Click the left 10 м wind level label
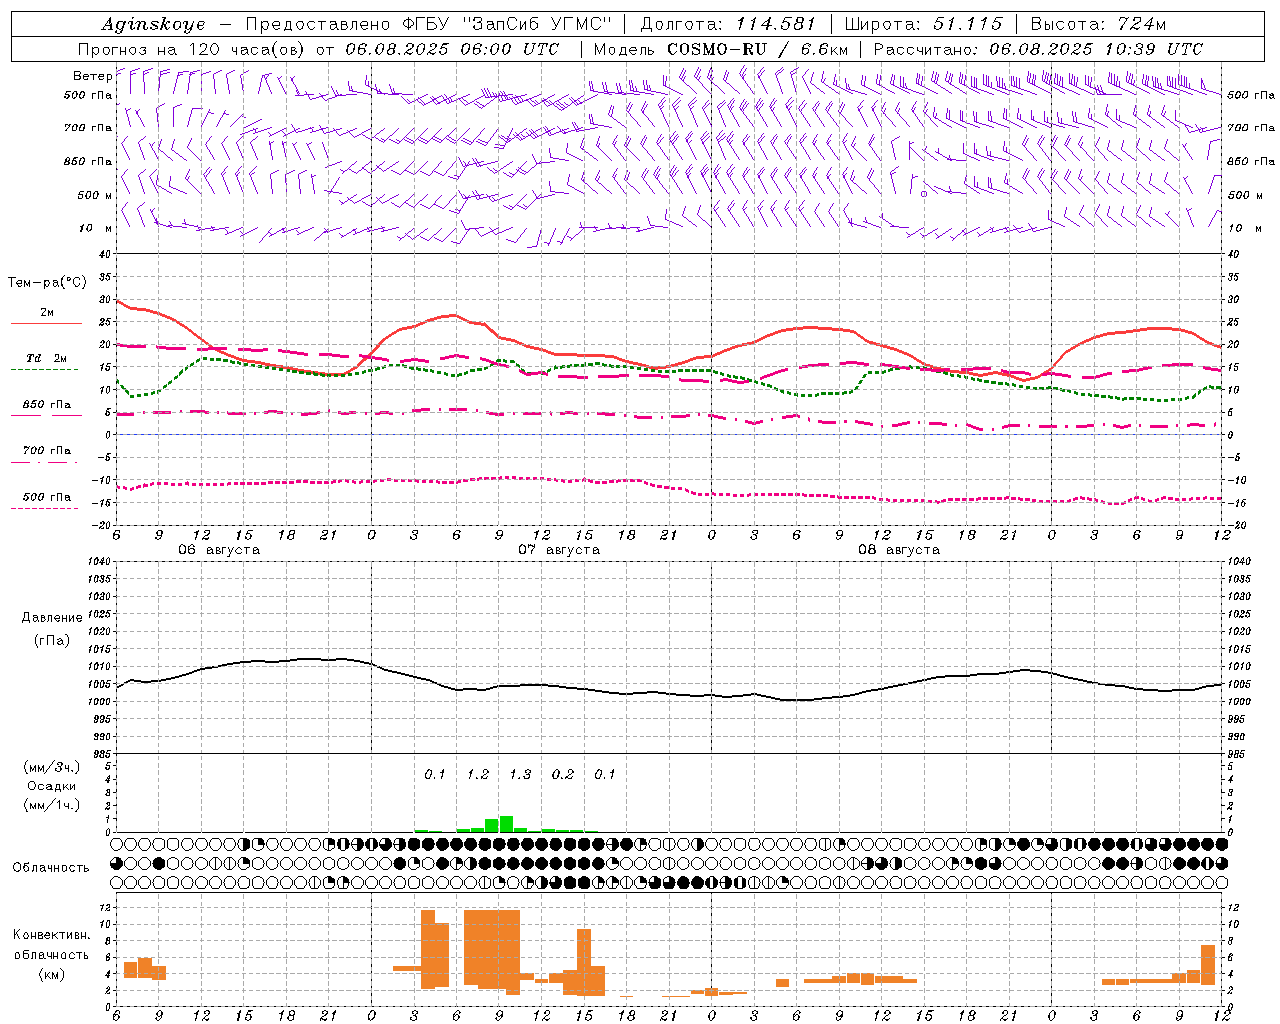 click(x=96, y=228)
